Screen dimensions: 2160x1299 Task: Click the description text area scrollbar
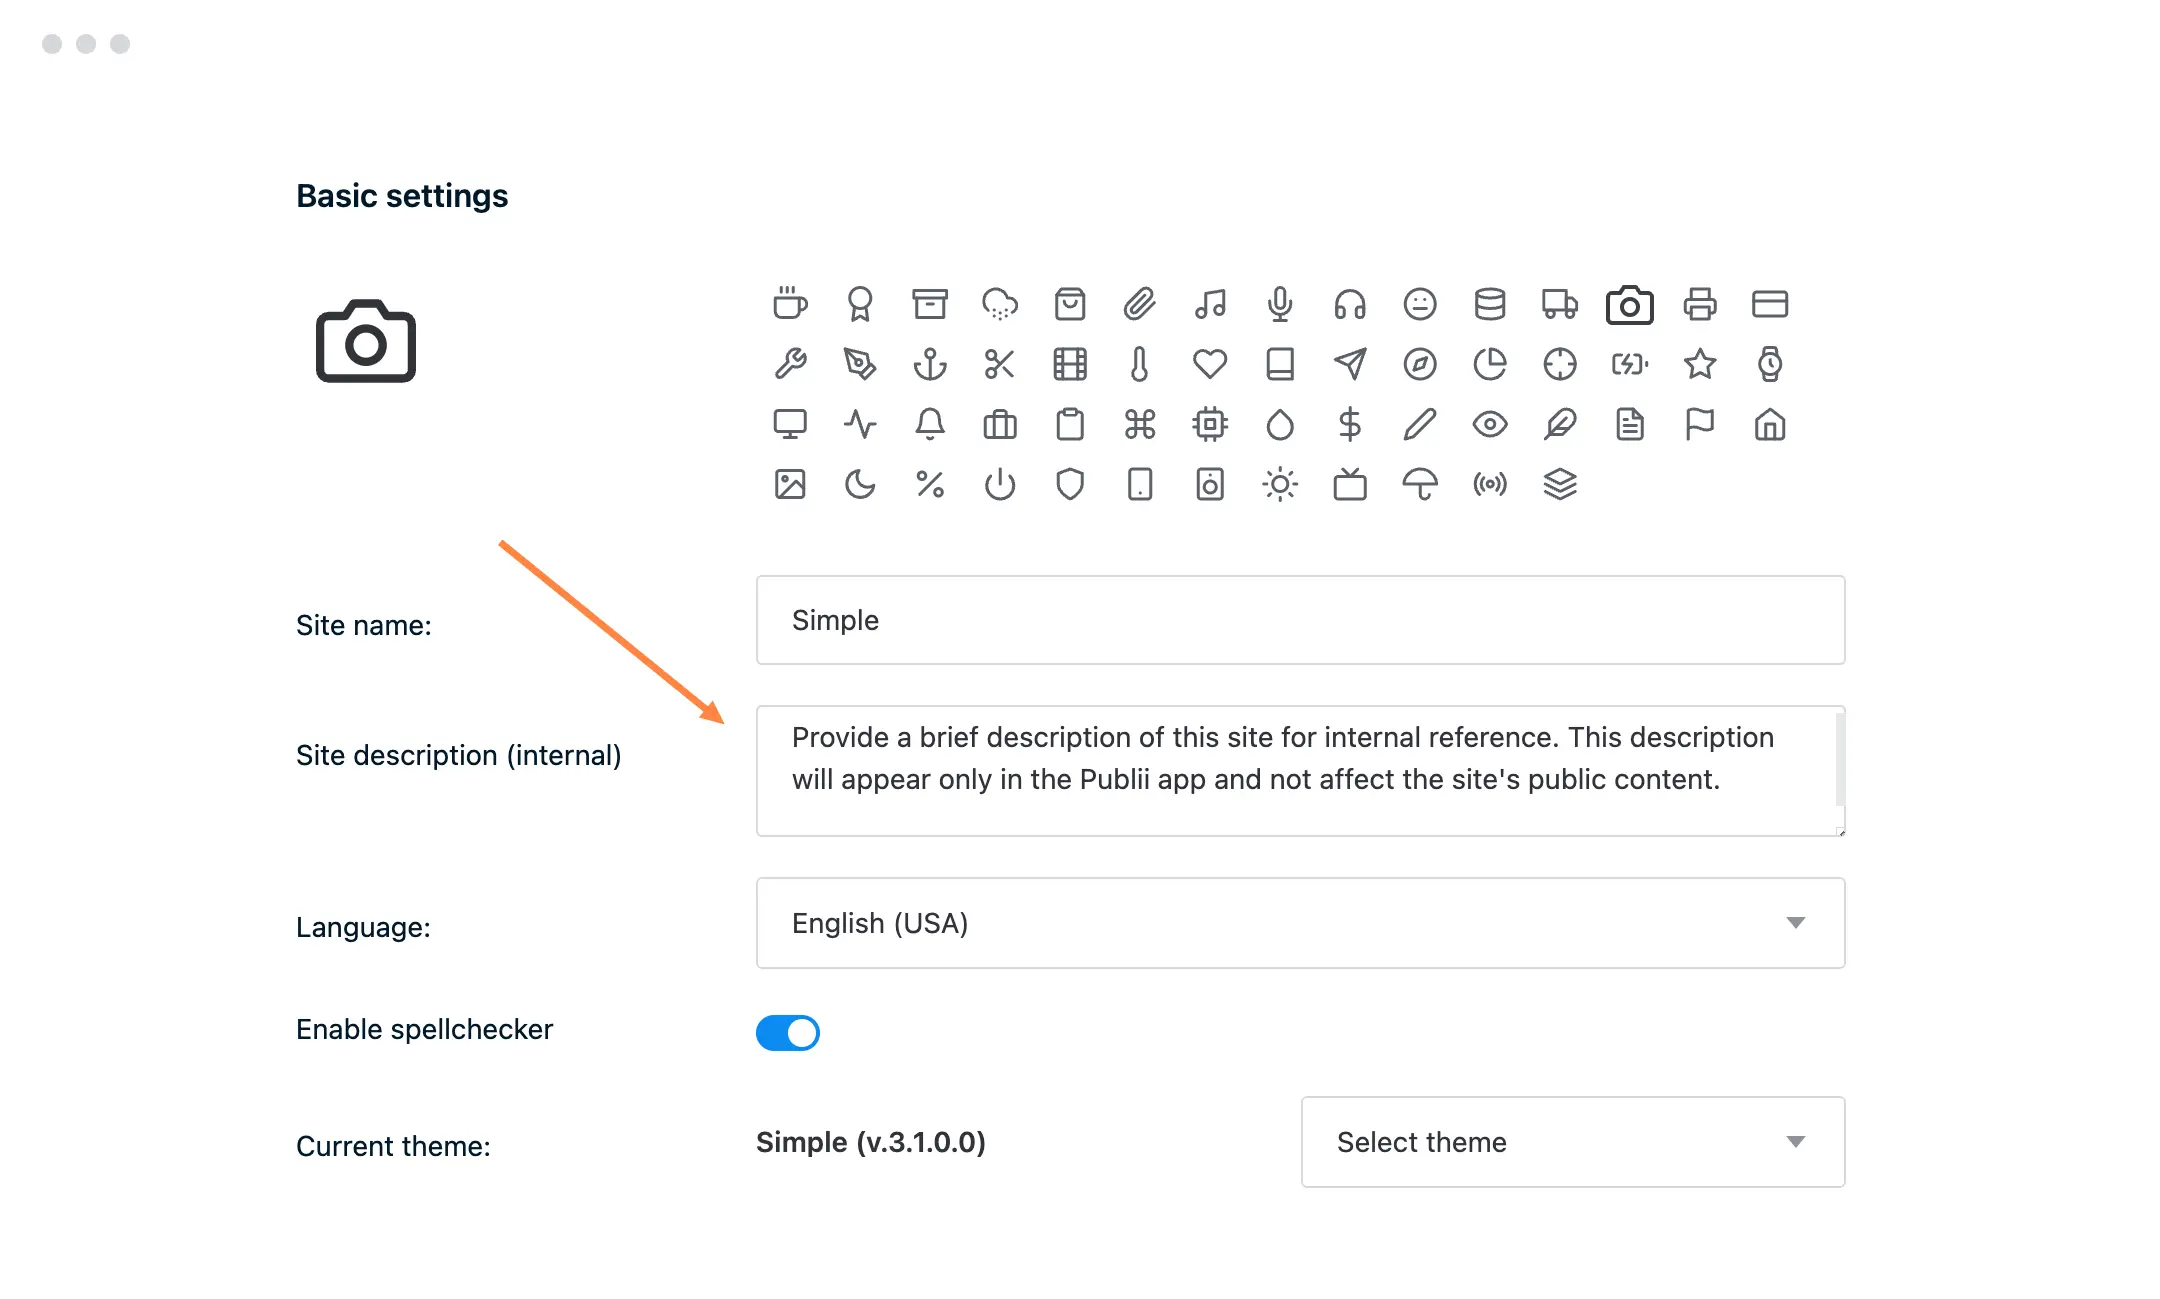coord(1839,760)
